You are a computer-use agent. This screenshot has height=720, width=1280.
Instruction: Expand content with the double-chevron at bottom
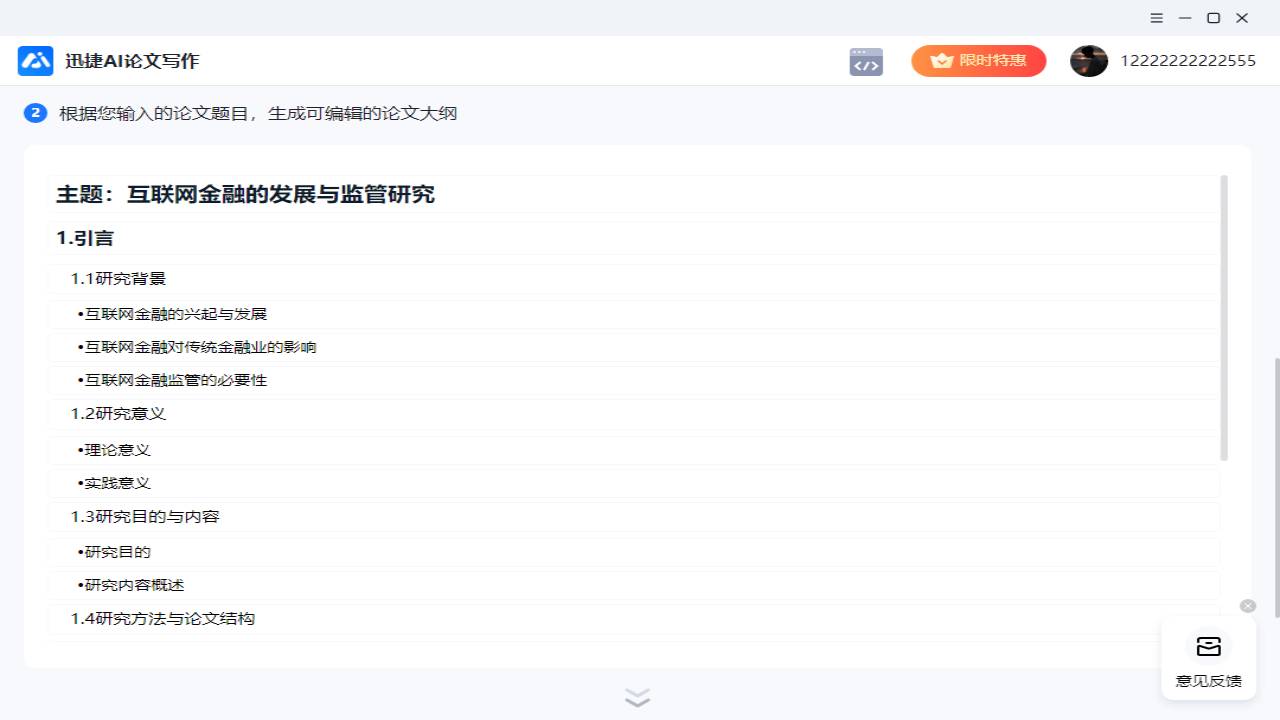(x=637, y=697)
